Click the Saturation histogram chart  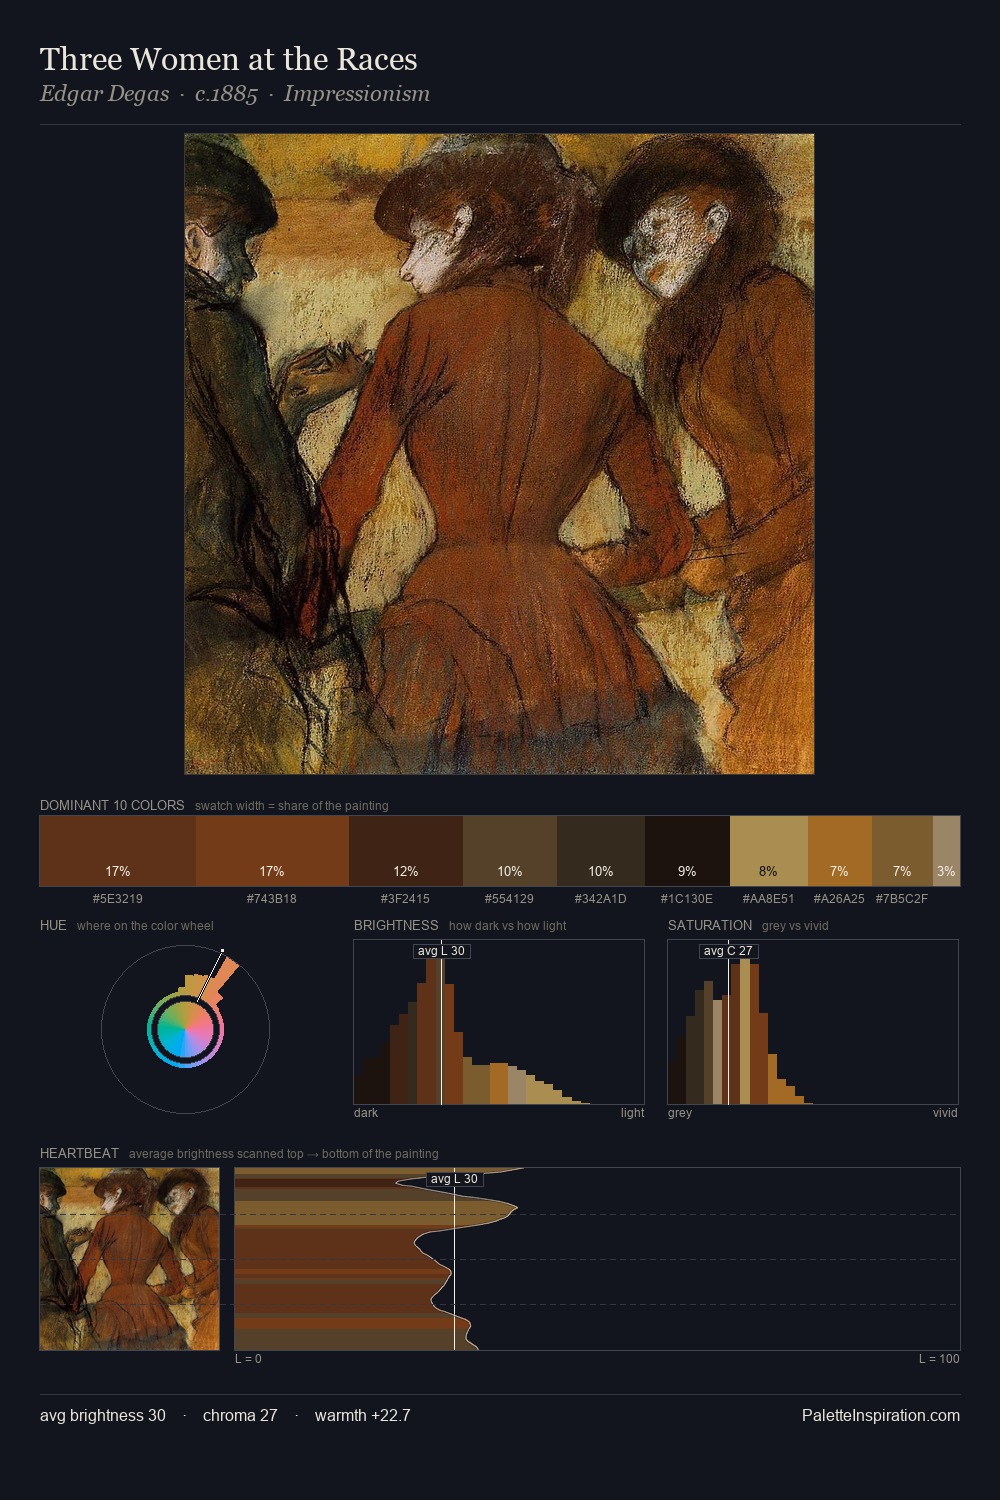tap(813, 1022)
